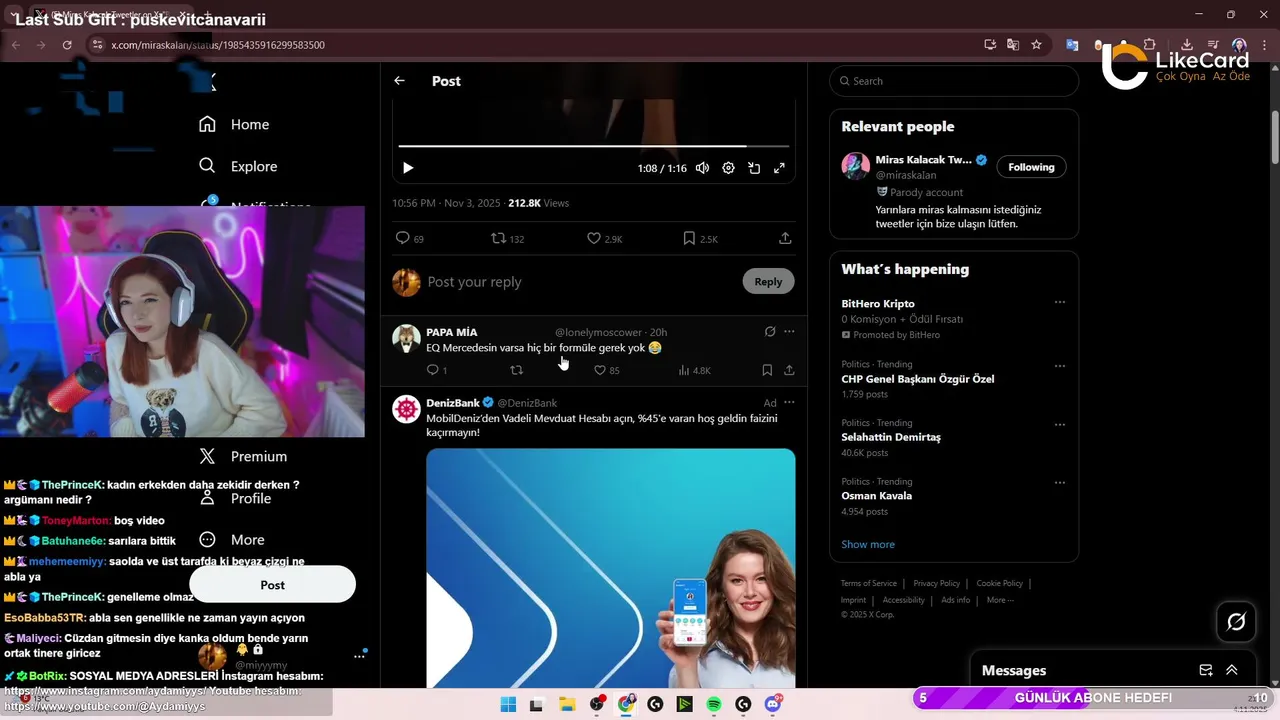Open File Explorer from the taskbar

567,704
